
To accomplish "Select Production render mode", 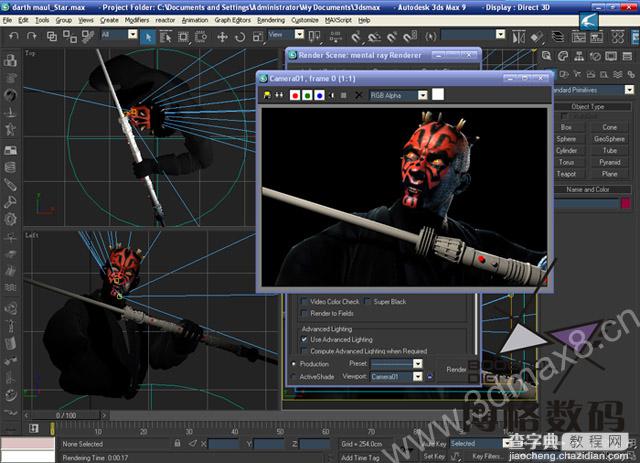I will coord(293,363).
